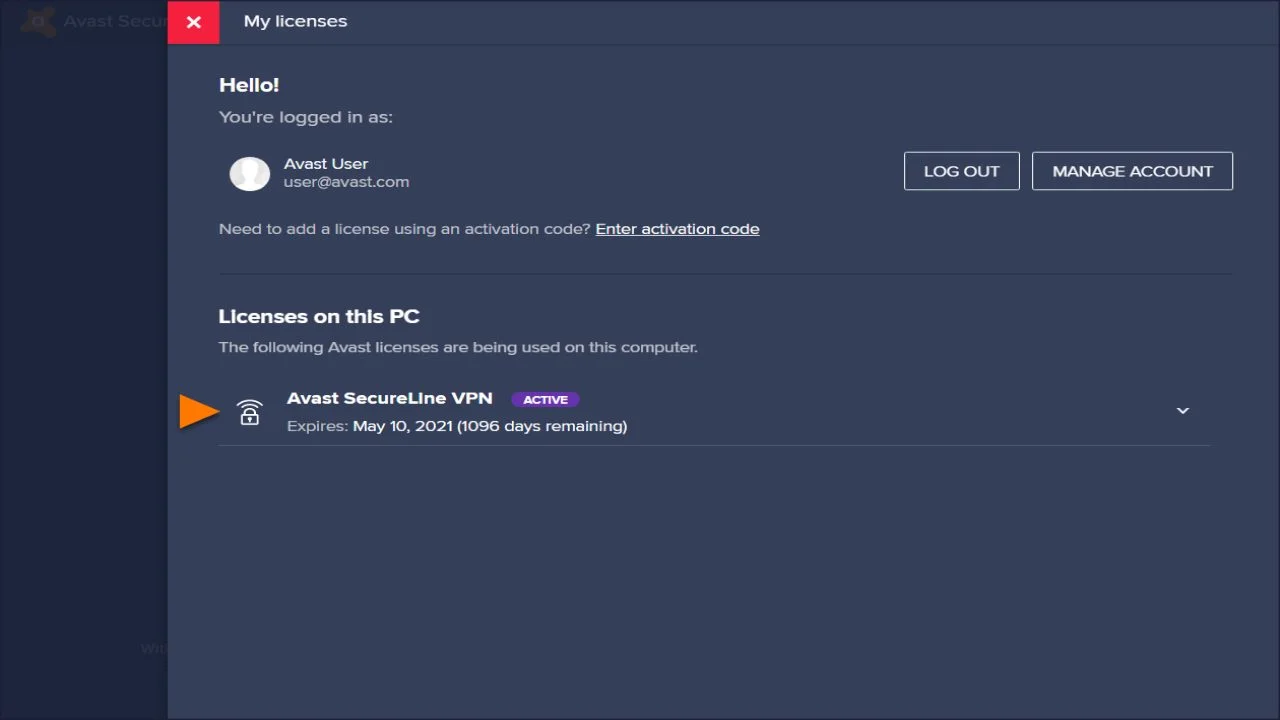
Task: Open MANAGE ACCOUNT
Action: click(1132, 171)
